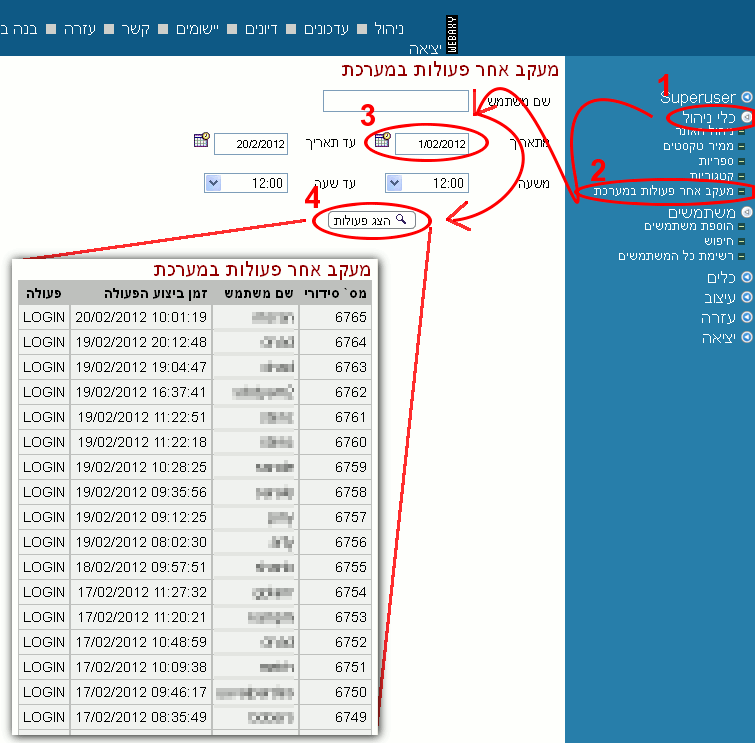Open חיפוש sidebar link
755x743 pixels.
[719, 241]
